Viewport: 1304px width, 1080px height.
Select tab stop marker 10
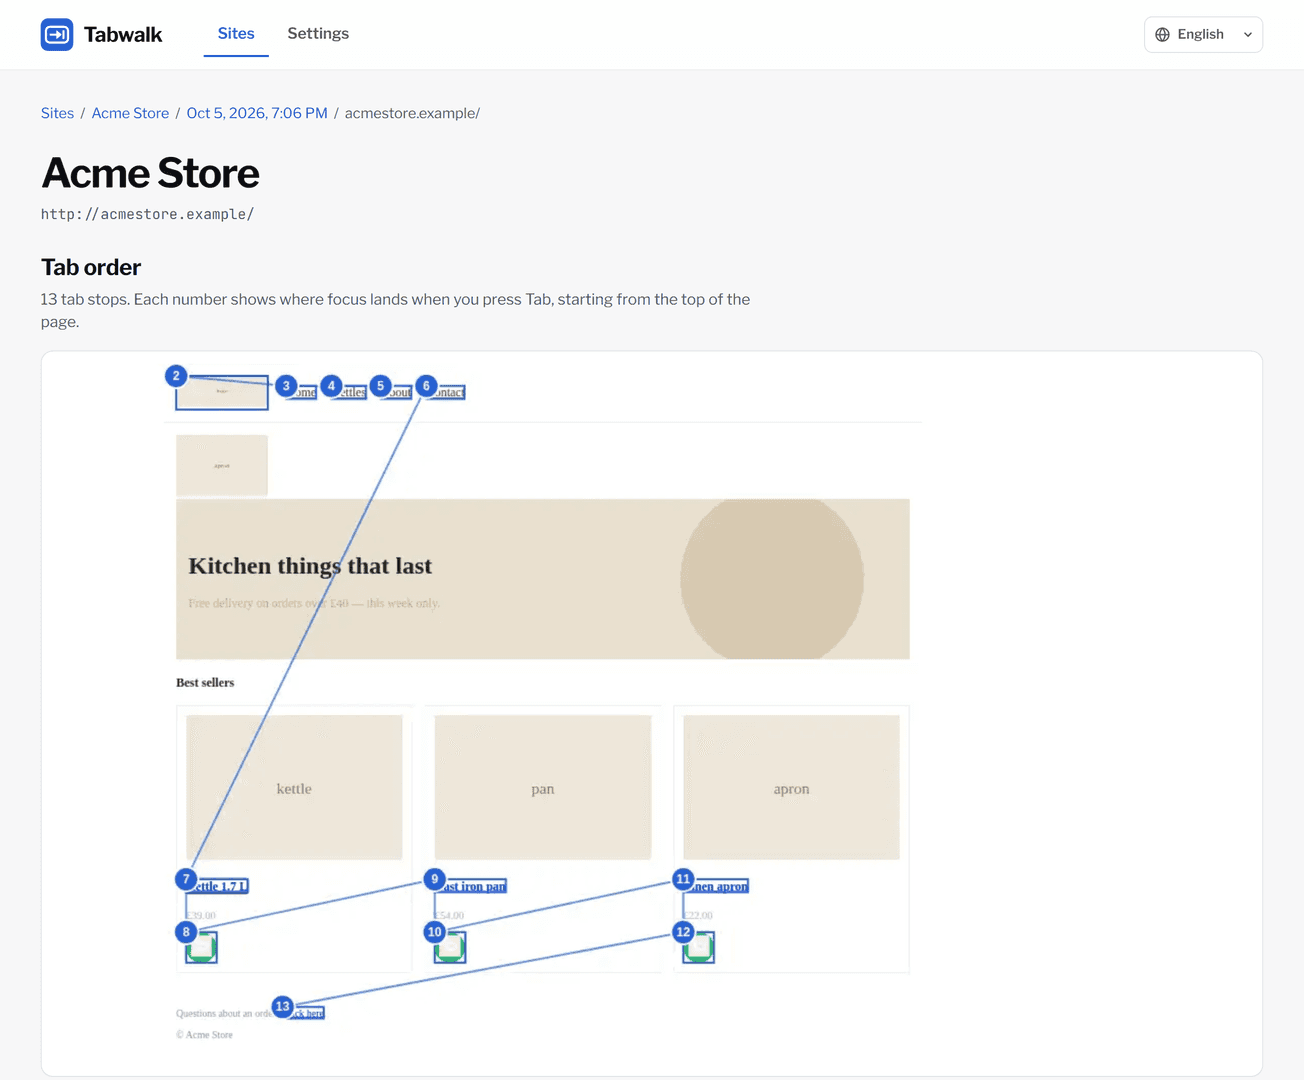click(x=434, y=932)
